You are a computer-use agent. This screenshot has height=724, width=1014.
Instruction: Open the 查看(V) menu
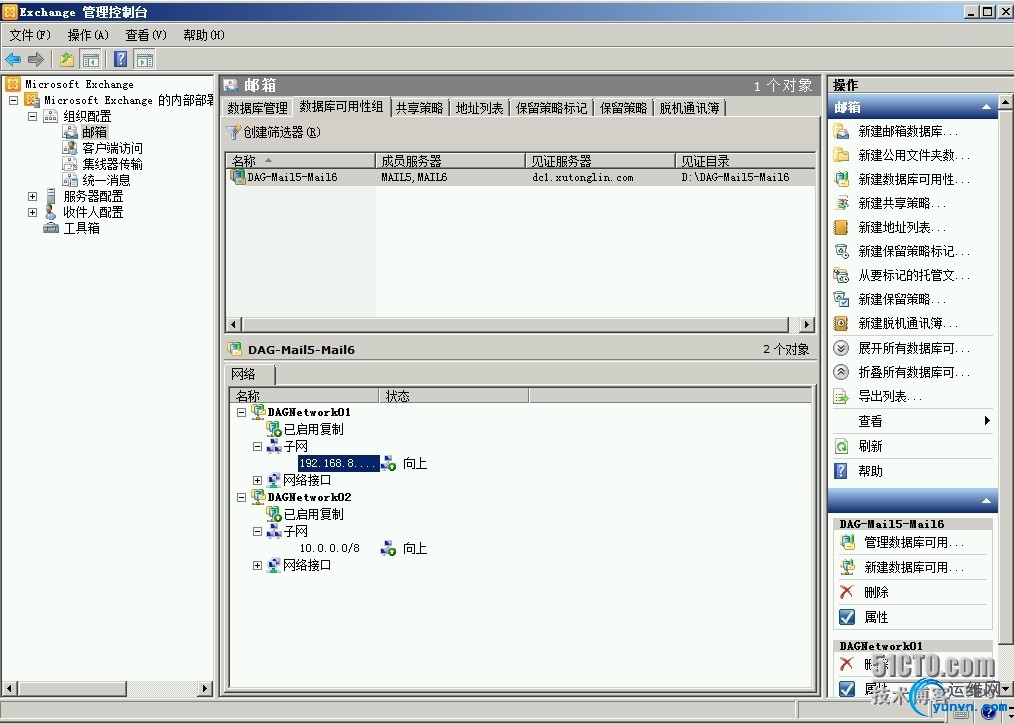pyautogui.click(x=146, y=35)
